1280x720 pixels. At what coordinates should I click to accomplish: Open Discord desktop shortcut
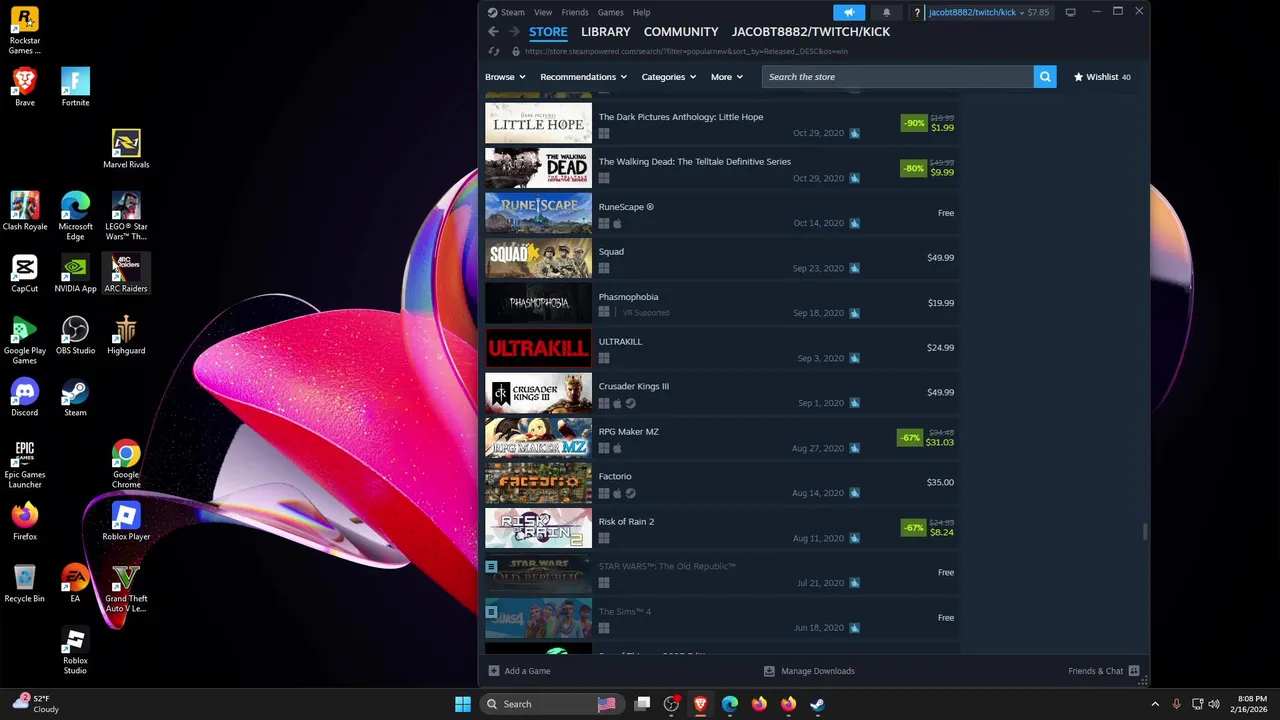[25, 397]
